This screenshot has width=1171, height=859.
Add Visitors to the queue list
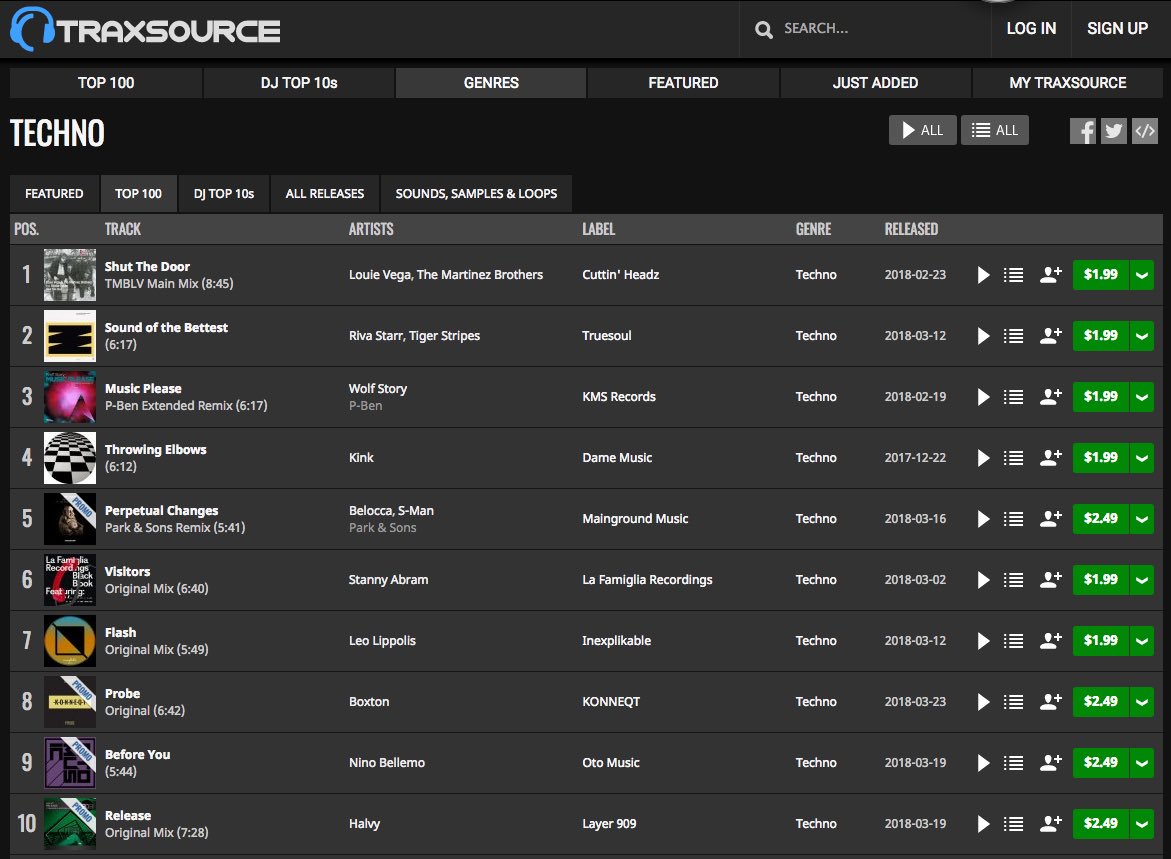[1013, 580]
